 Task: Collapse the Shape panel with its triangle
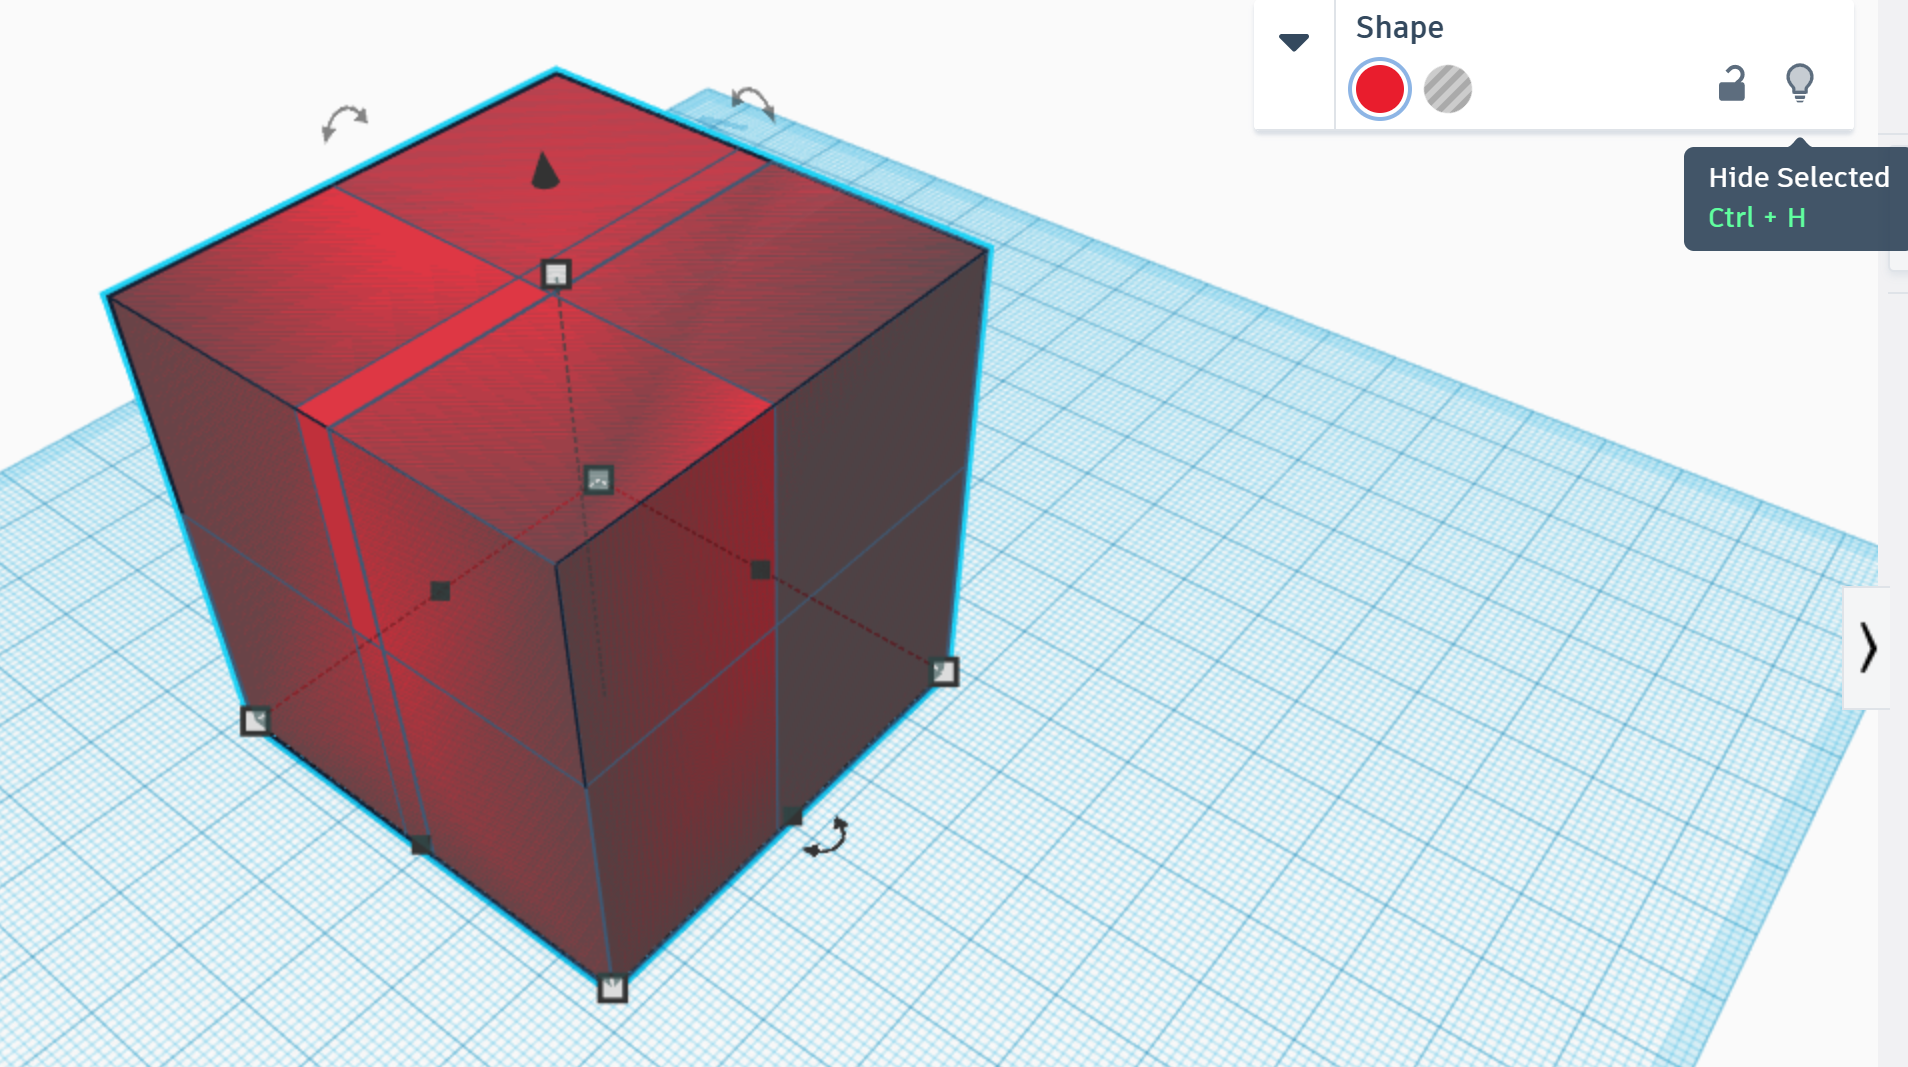click(1293, 42)
